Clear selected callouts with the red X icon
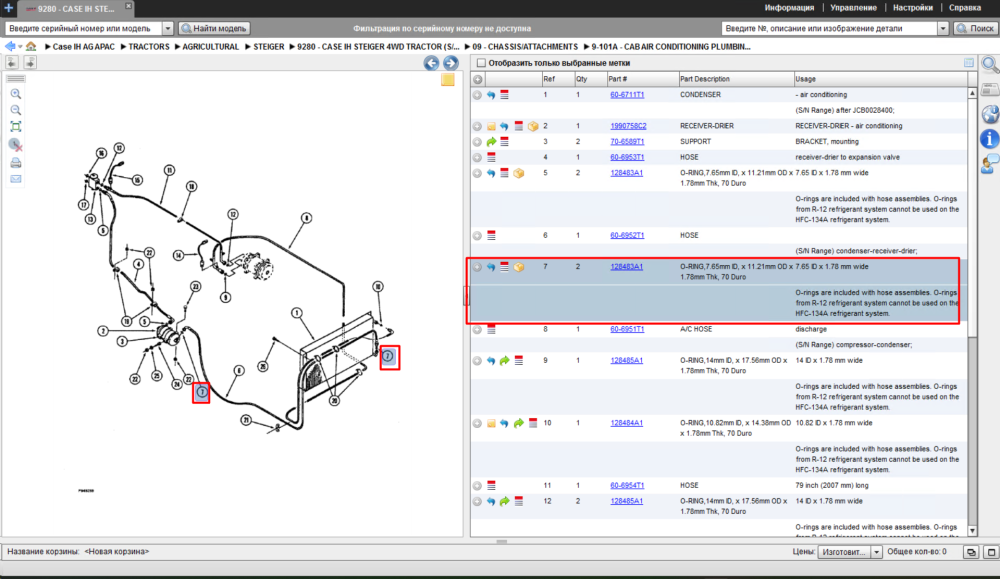This screenshot has height=579, width=1000. 16,145
